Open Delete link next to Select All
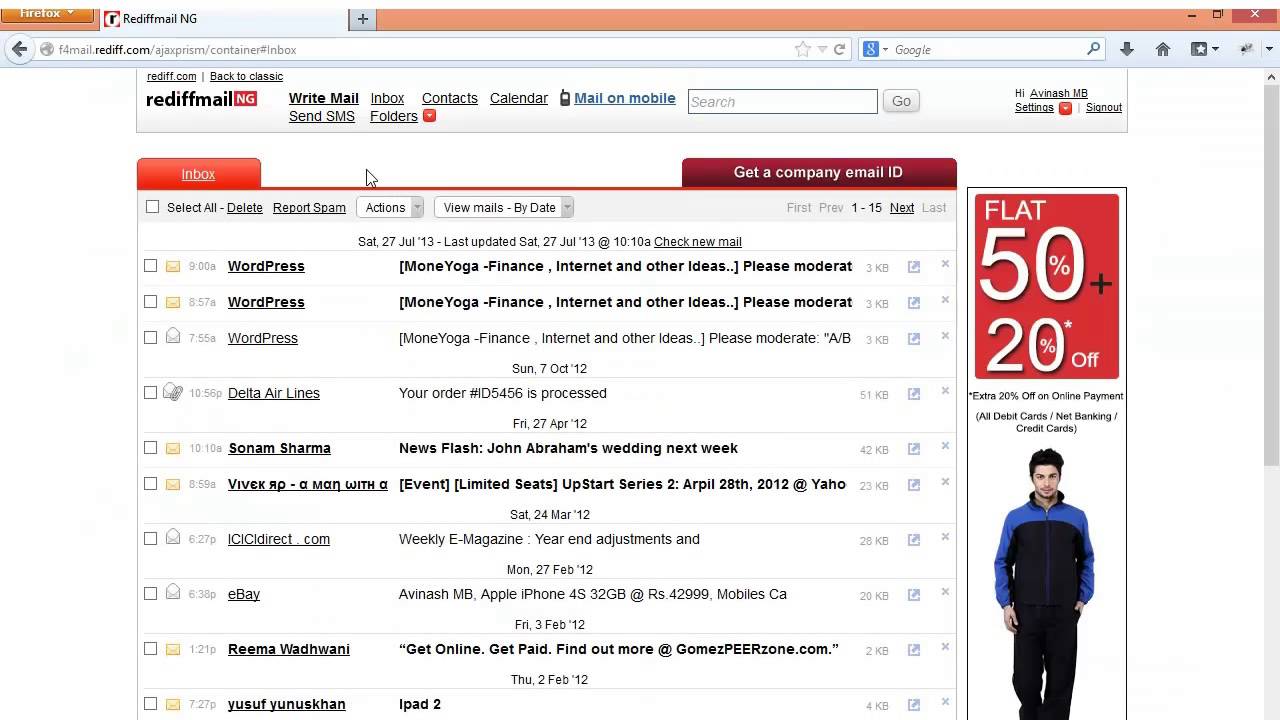Screen dimensions: 1280x720 click(x=244, y=207)
